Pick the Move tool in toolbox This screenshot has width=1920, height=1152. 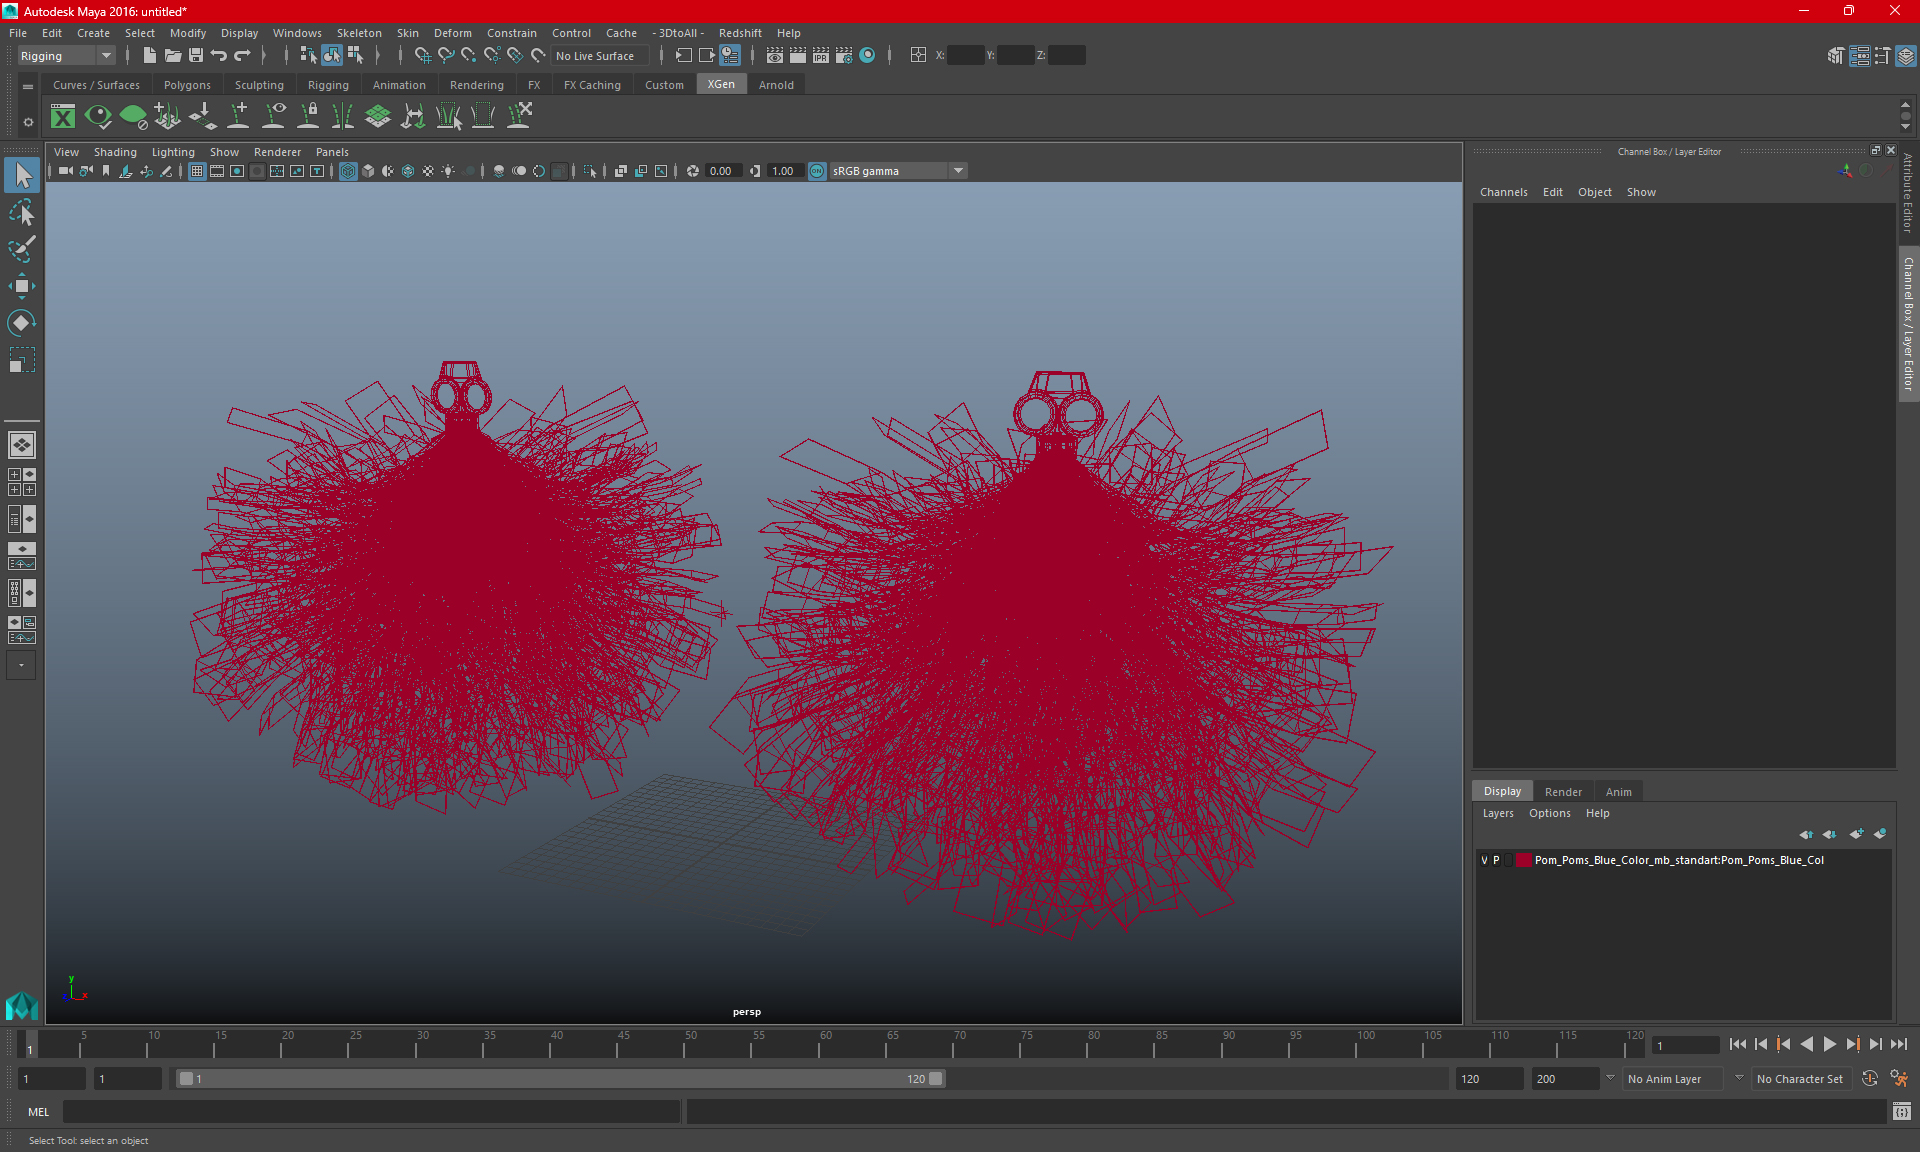22,286
